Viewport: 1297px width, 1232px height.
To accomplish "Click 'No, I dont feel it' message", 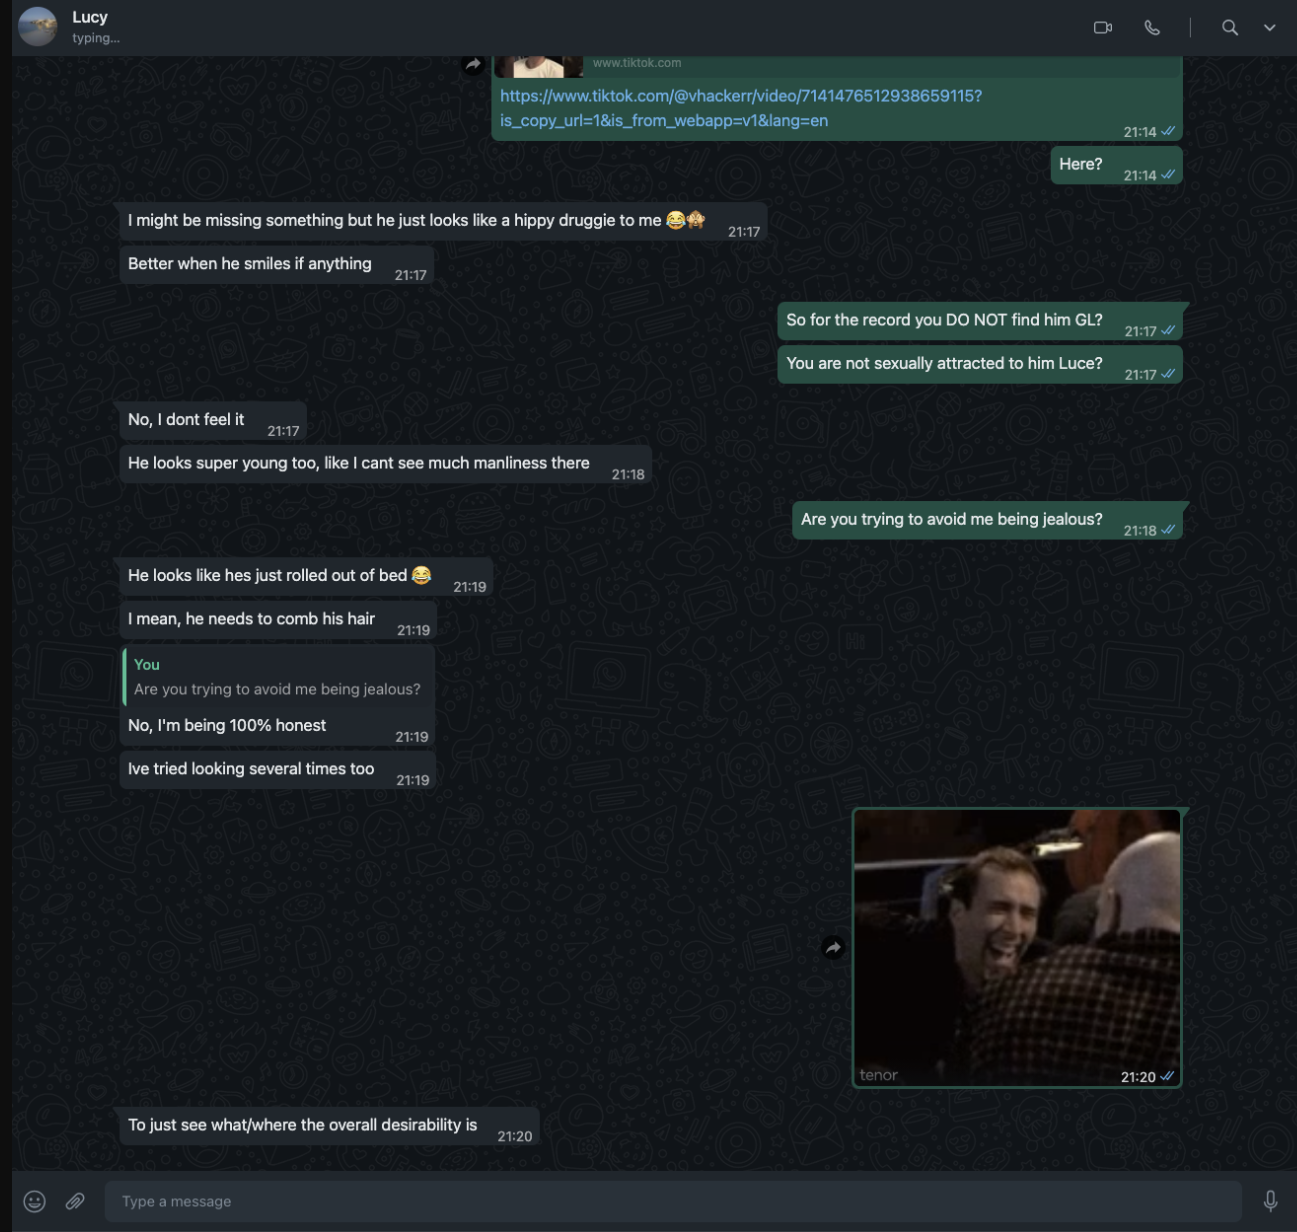I will 186,420.
